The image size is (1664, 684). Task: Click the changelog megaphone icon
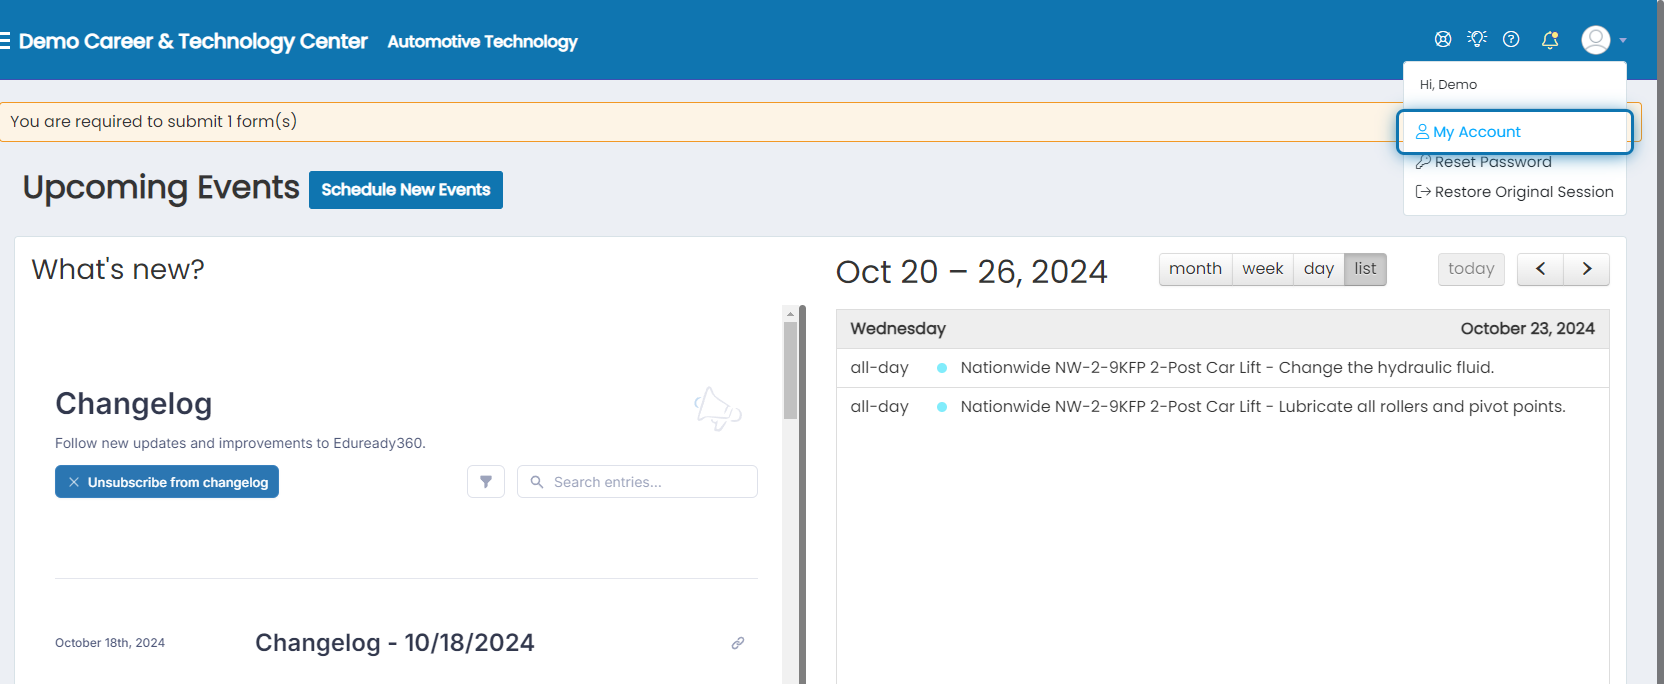(x=717, y=409)
